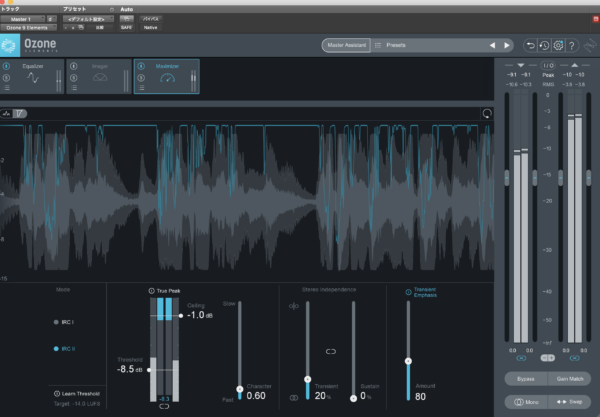Click Gain Match button
Viewport: 600px width, 417px height.
[x=570, y=379]
